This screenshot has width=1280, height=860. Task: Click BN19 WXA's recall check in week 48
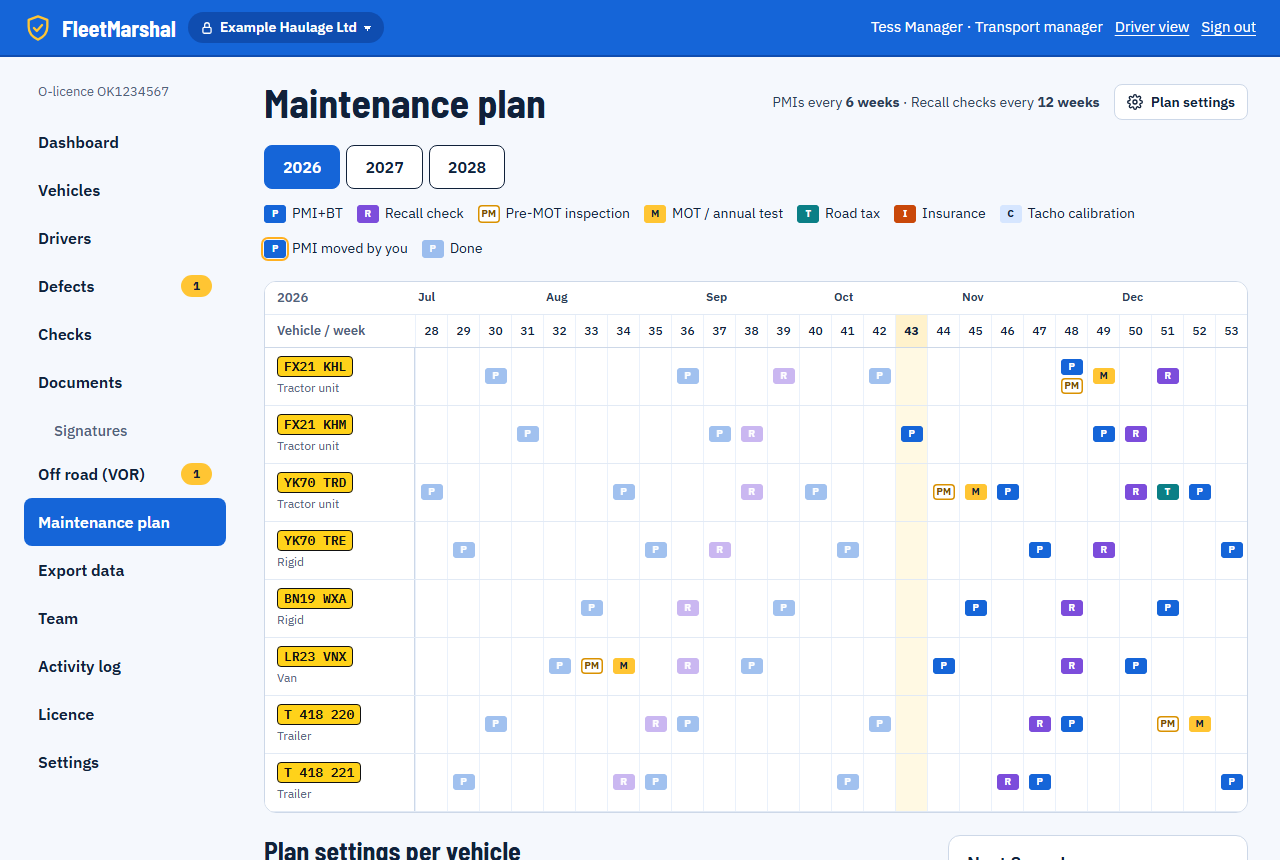1072,608
